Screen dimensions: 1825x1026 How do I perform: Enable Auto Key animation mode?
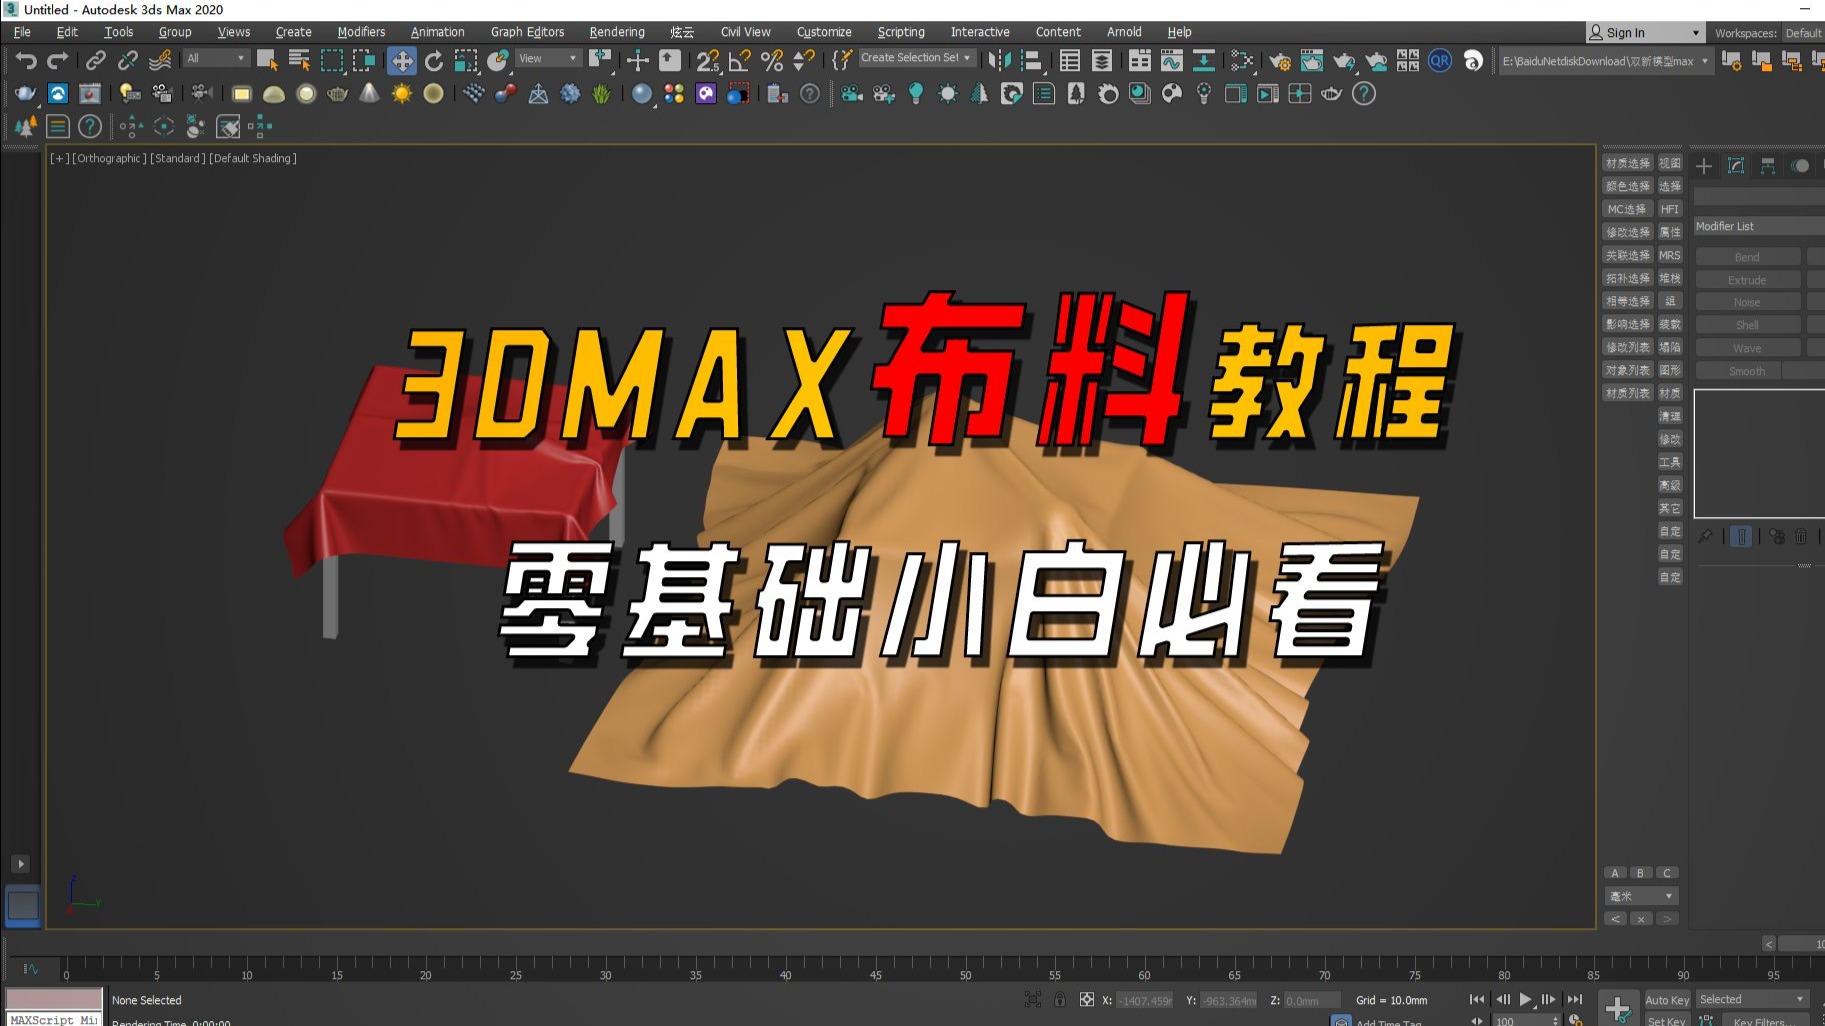tap(1666, 999)
